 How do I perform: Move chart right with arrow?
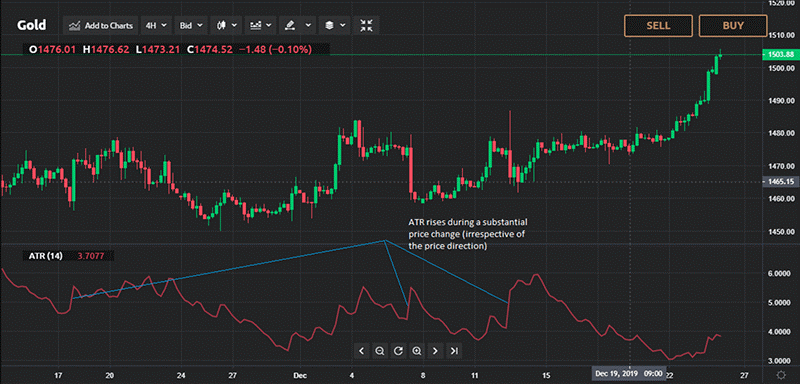coord(435,350)
